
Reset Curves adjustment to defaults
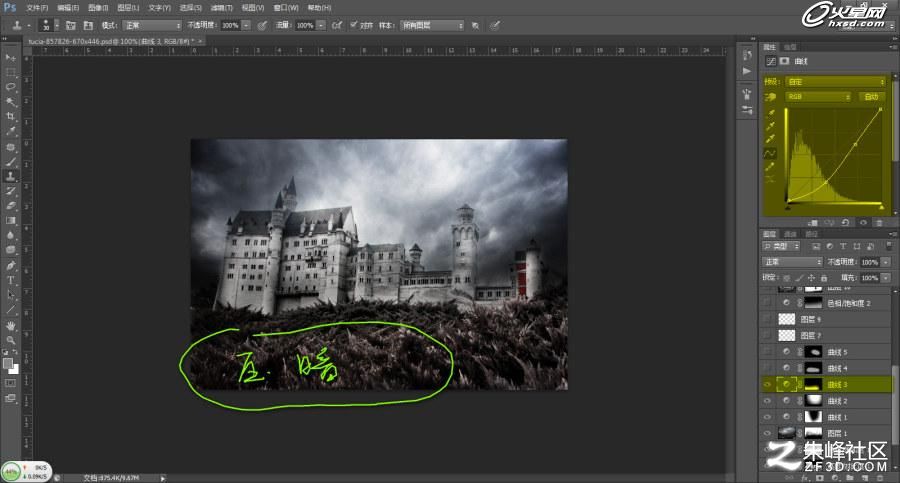click(x=845, y=222)
